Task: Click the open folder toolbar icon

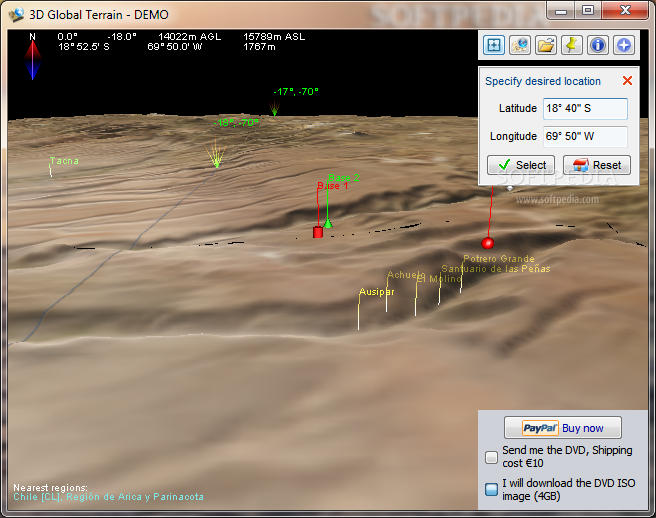Action: [x=546, y=45]
